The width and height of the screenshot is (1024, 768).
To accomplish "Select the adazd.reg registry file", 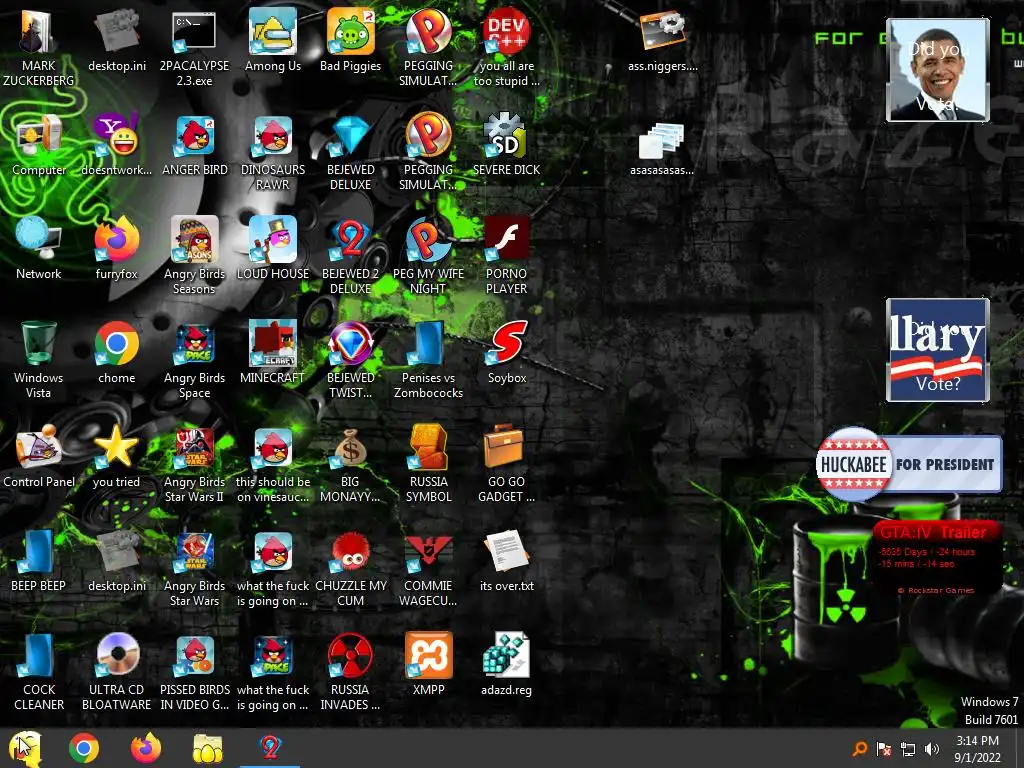I will point(507,664).
